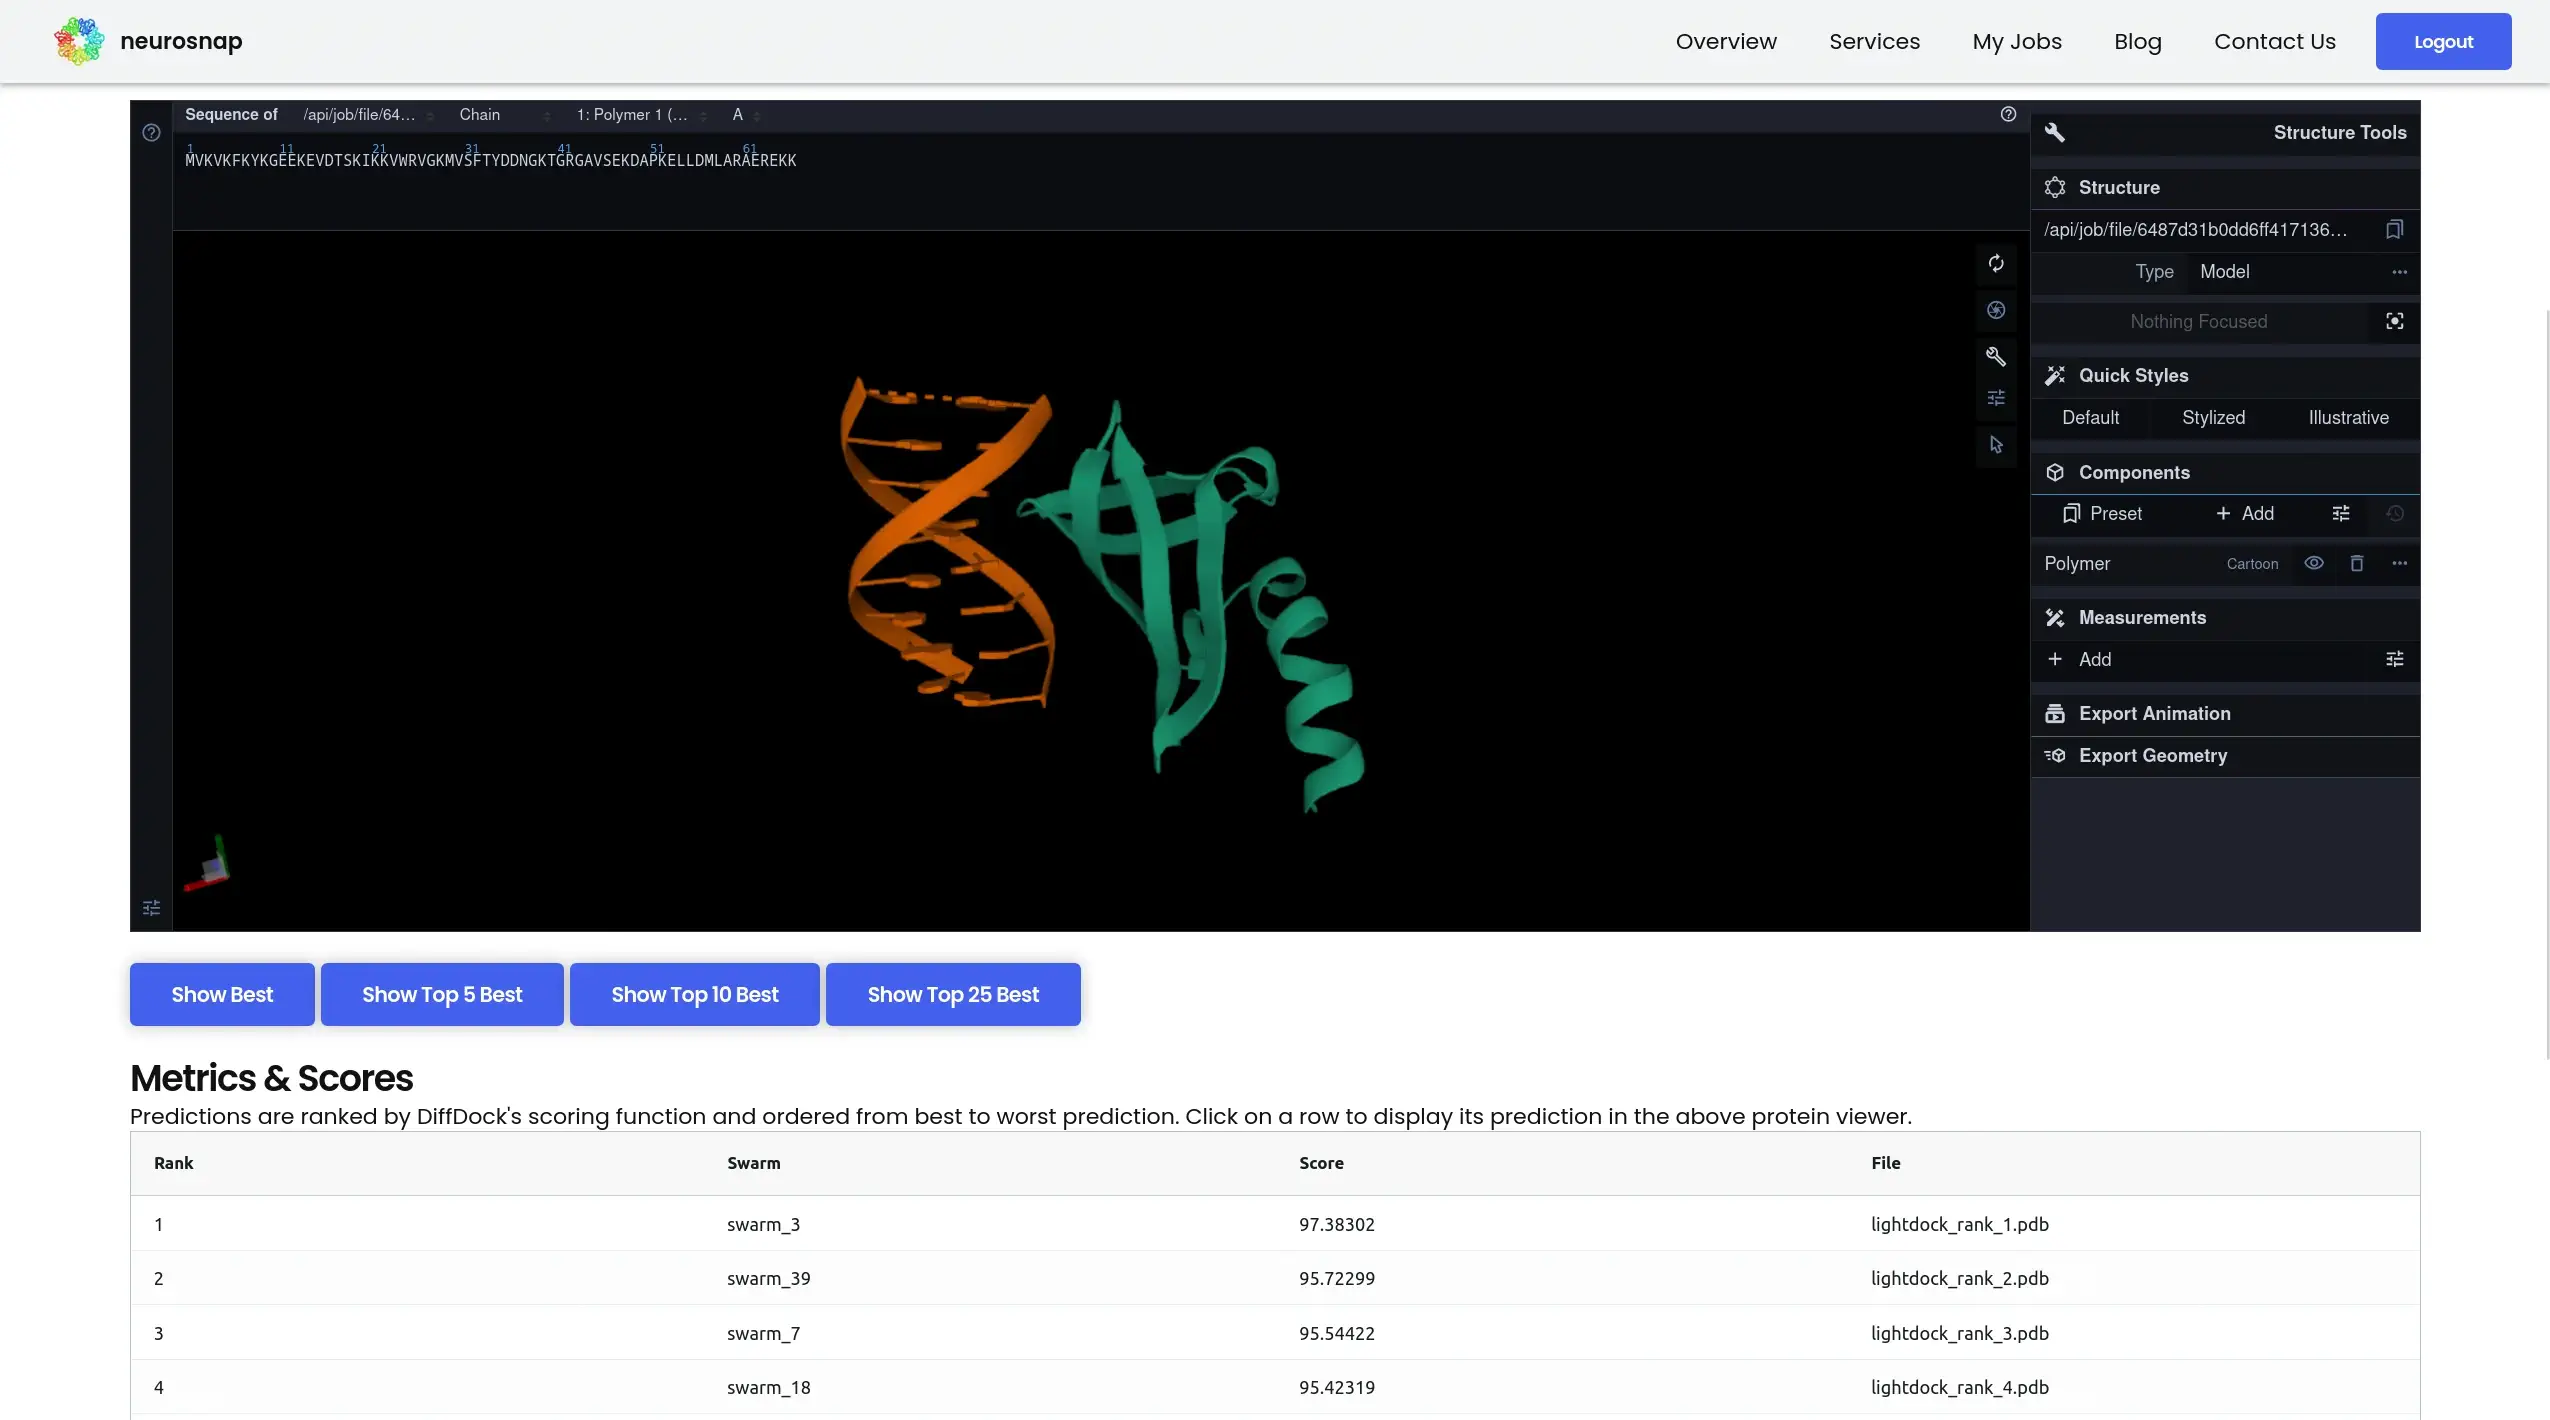
Task: Open the three-dot options for Type Model
Action: [2399, 272]
